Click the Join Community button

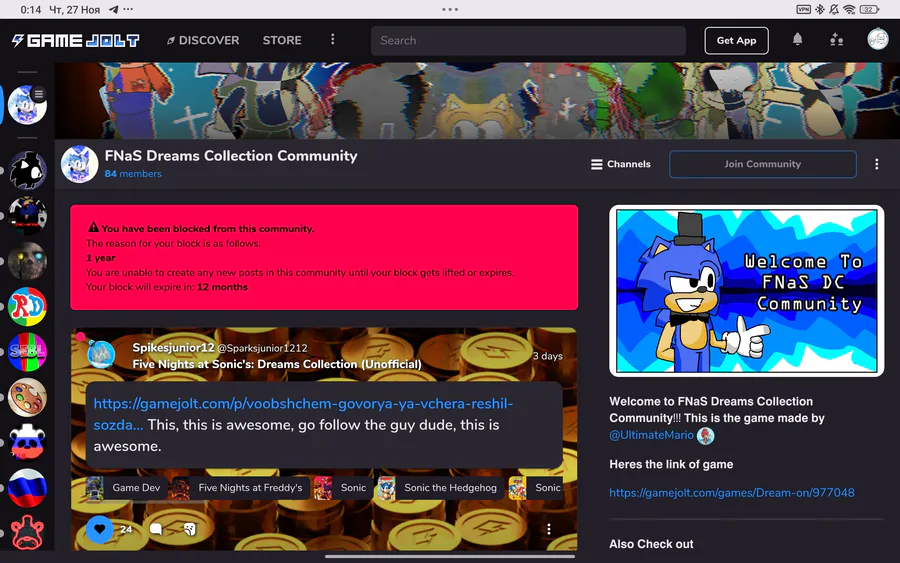pyautogui.click(x=763, y=164)
